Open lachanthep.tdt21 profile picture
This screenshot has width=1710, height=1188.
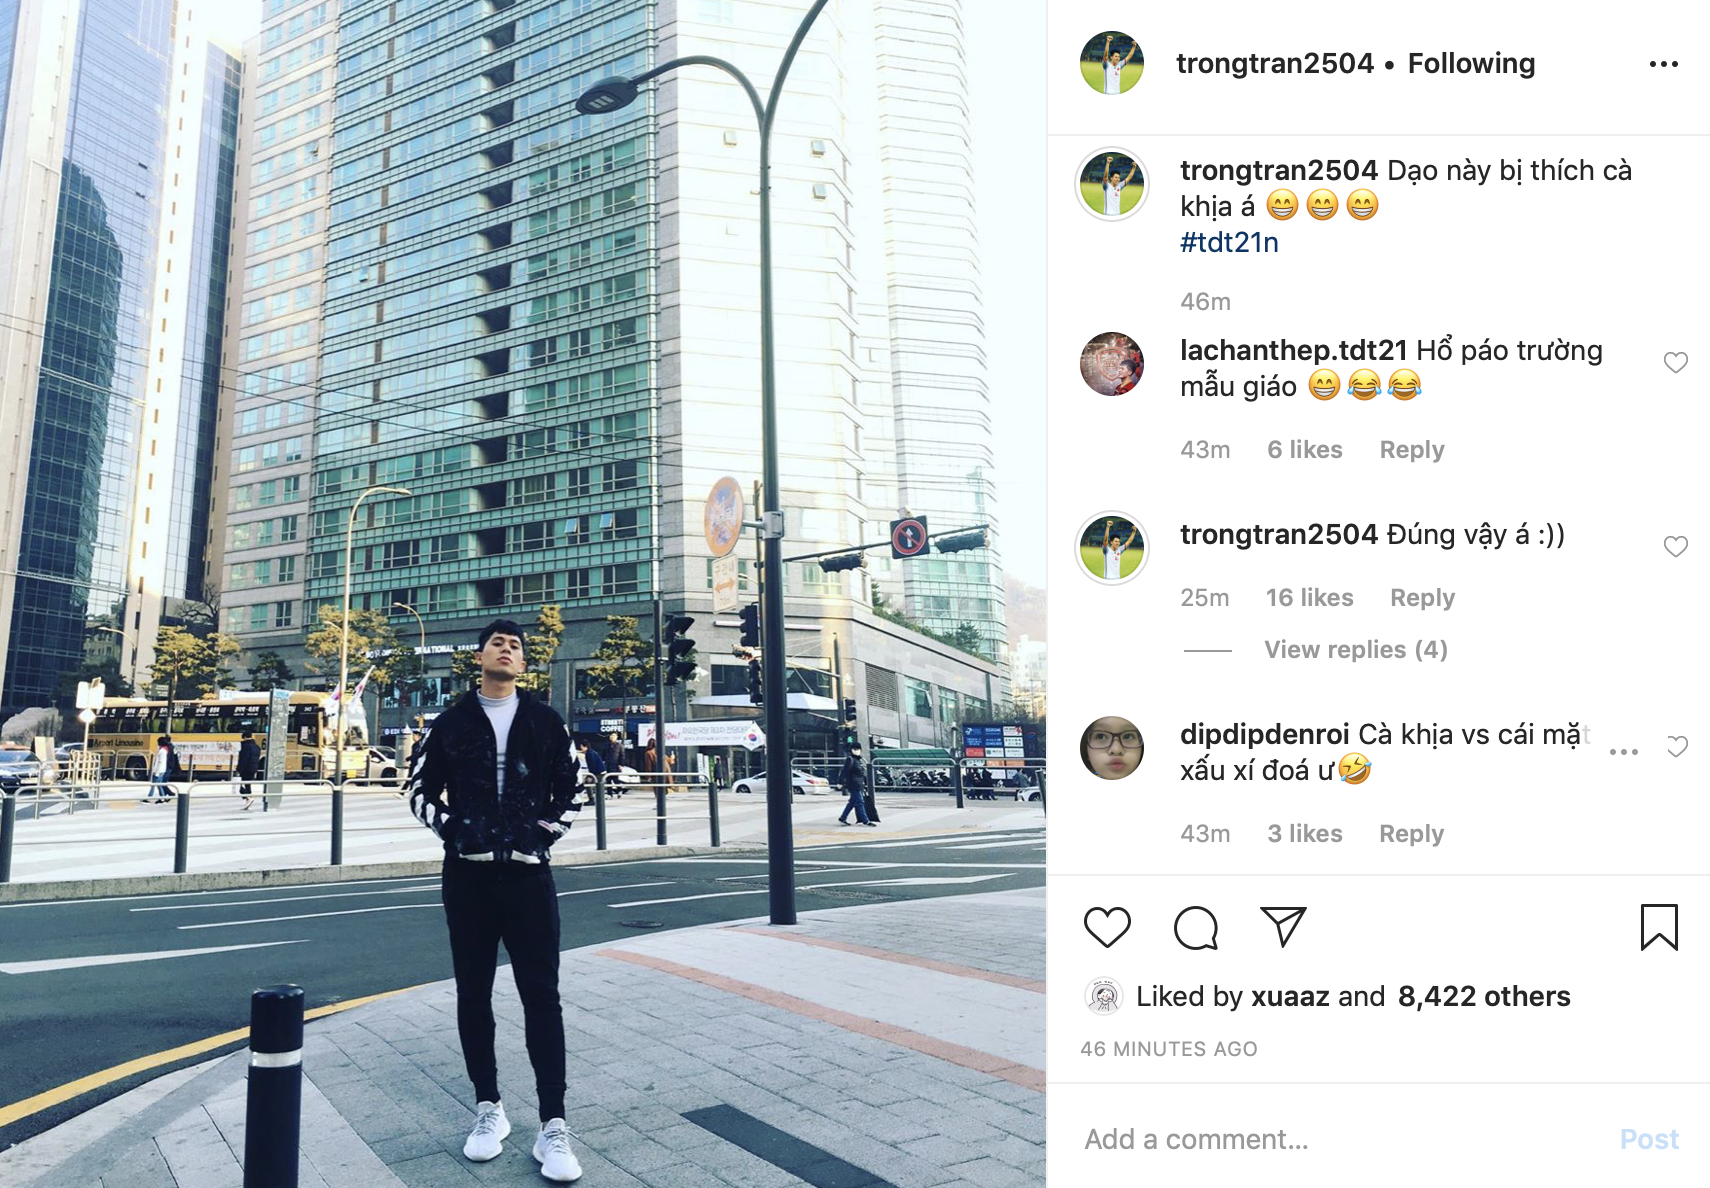click(x=1112, y=364)
